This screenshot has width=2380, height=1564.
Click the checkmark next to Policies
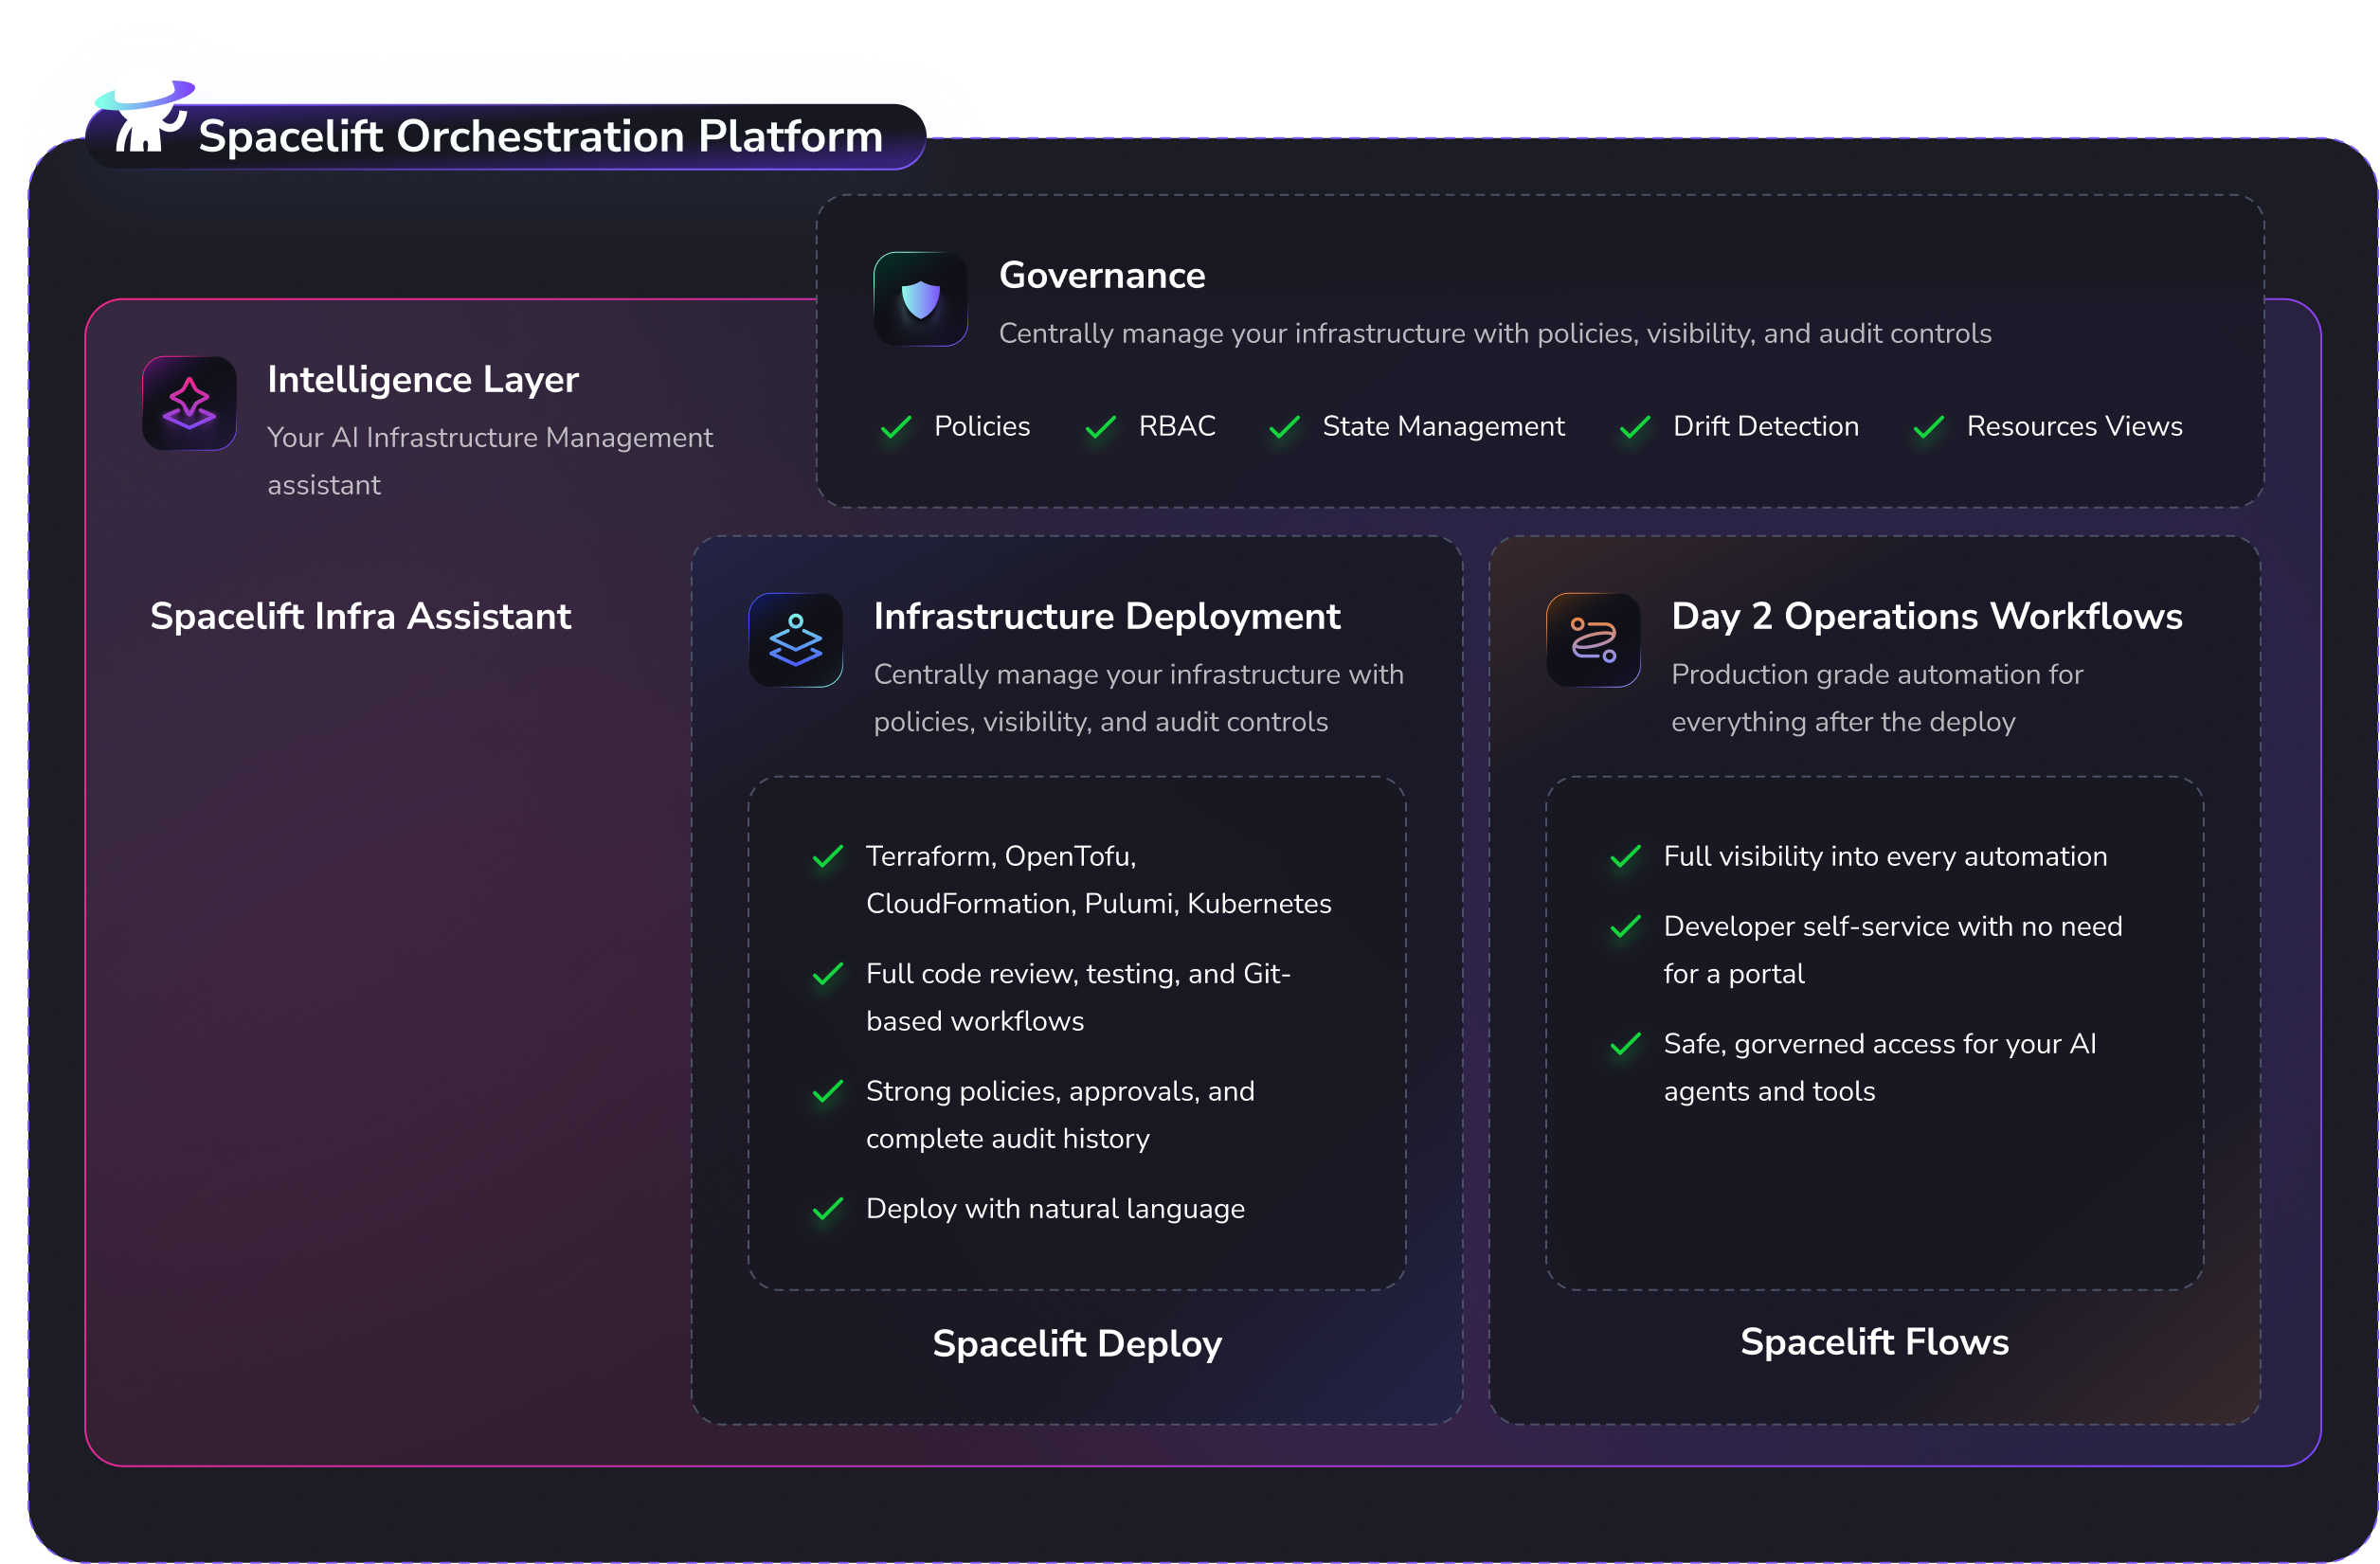[x=896, y=427]
